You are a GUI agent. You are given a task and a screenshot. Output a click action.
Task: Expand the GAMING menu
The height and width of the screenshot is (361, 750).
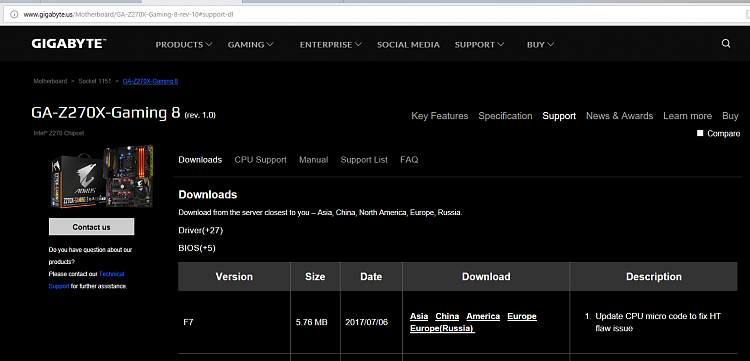pyautogui.click(x=250, y=44)
